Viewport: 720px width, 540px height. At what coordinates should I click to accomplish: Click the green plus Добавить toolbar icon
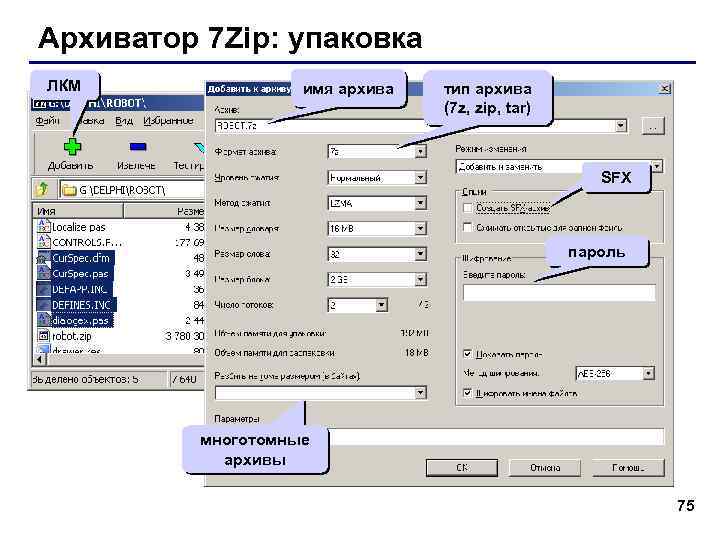tap(72, 147)
